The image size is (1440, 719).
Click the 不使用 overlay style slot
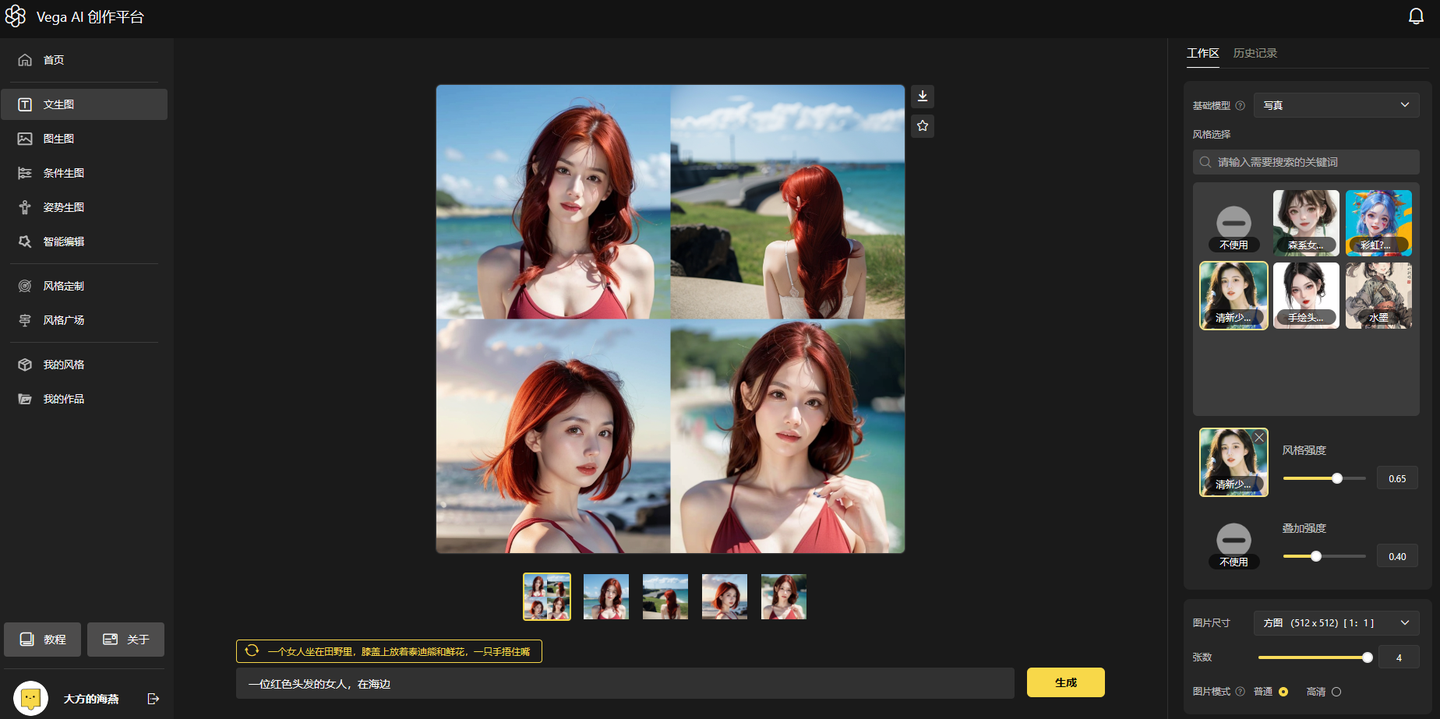tap(1233, 540)
